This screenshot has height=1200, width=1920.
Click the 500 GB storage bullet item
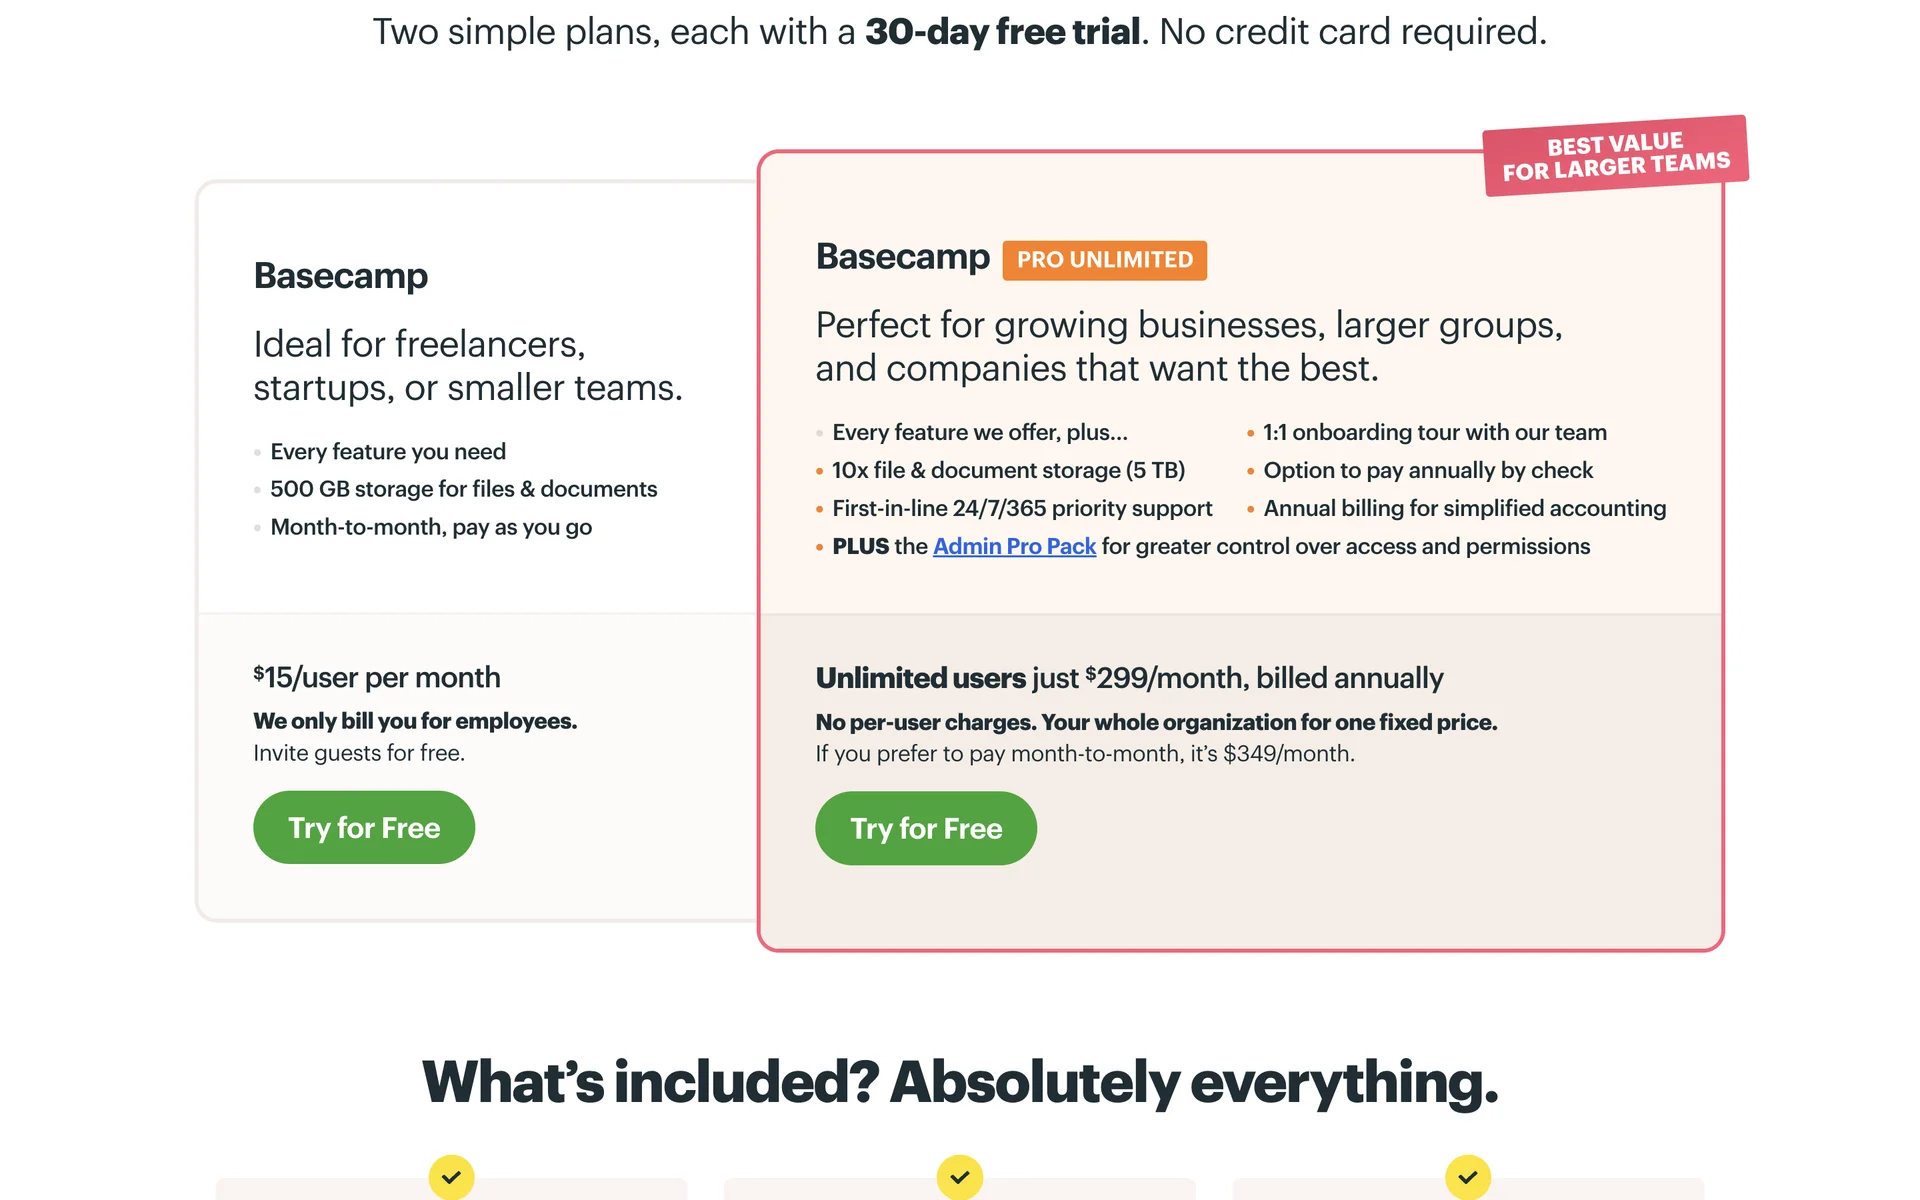[x=463, y=489]
